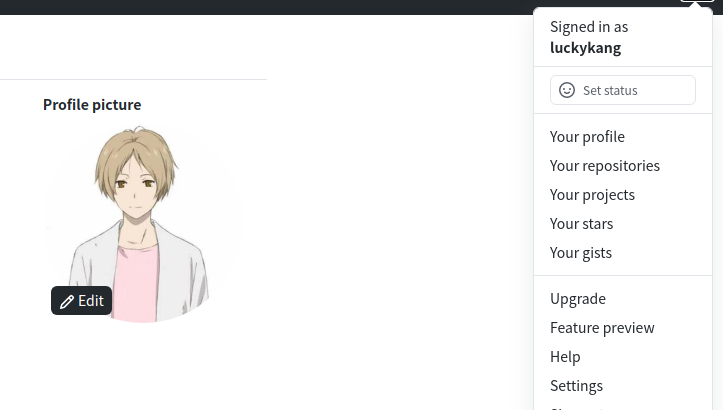Click the profile picture avatar image

pyautogui.click(x=142, y=224)
